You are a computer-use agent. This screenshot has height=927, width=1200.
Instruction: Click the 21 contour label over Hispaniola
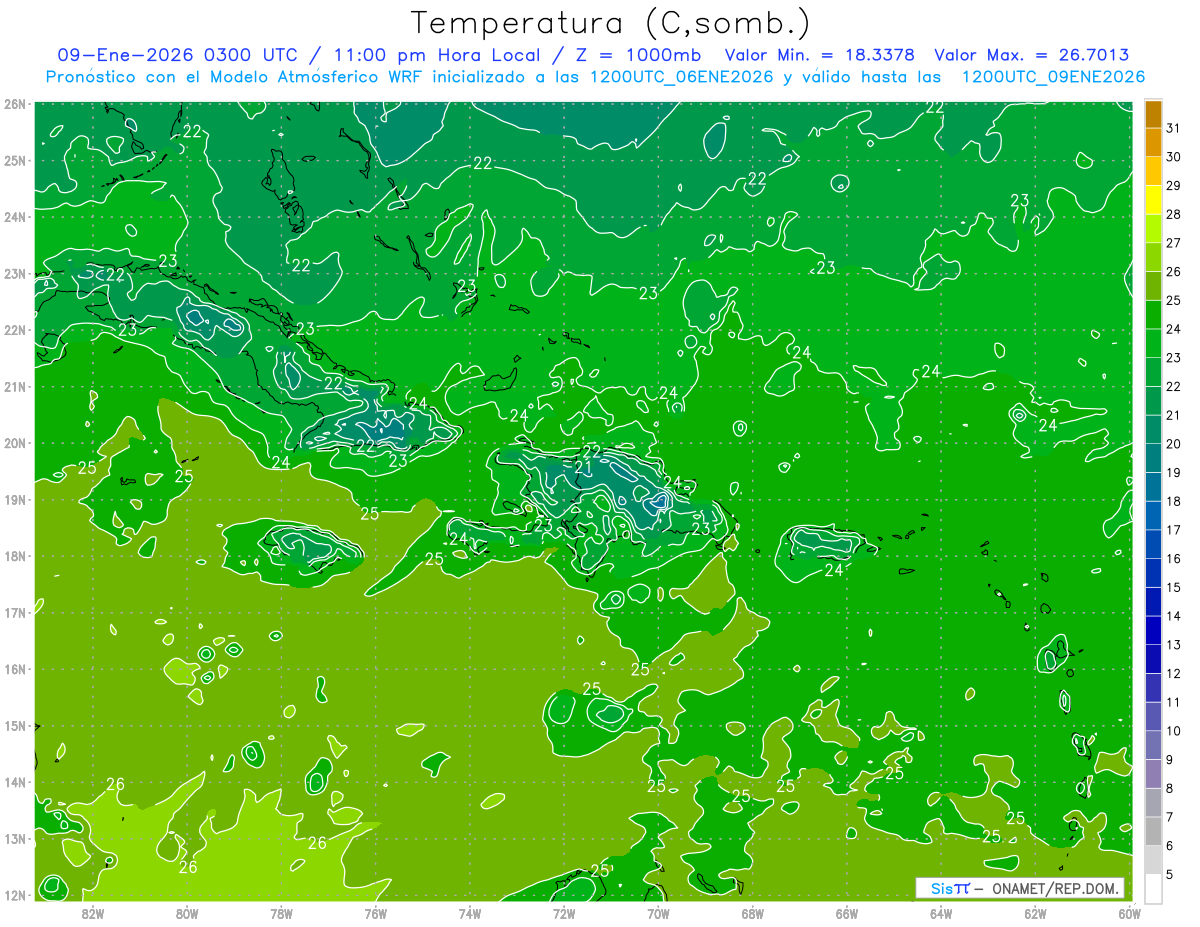pos(583,468)
